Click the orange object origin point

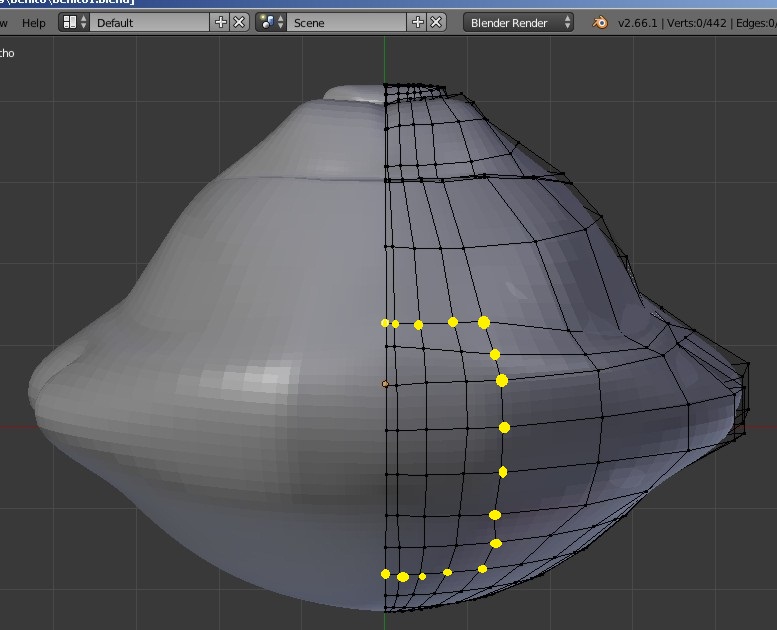point(385,383)
